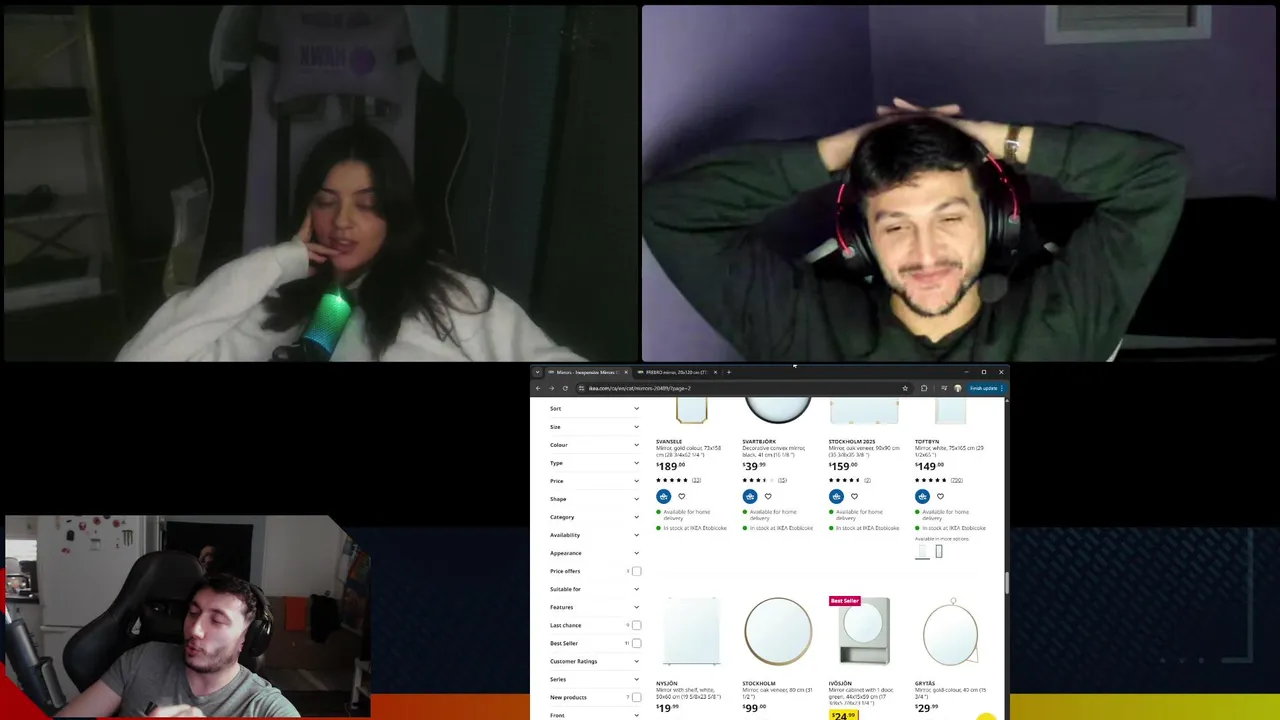Open the SVARTBJÖRK product link
Image resolution: width=1280 pixels, height=720 pixels.
pyautogui.click(x=759, y=441)
